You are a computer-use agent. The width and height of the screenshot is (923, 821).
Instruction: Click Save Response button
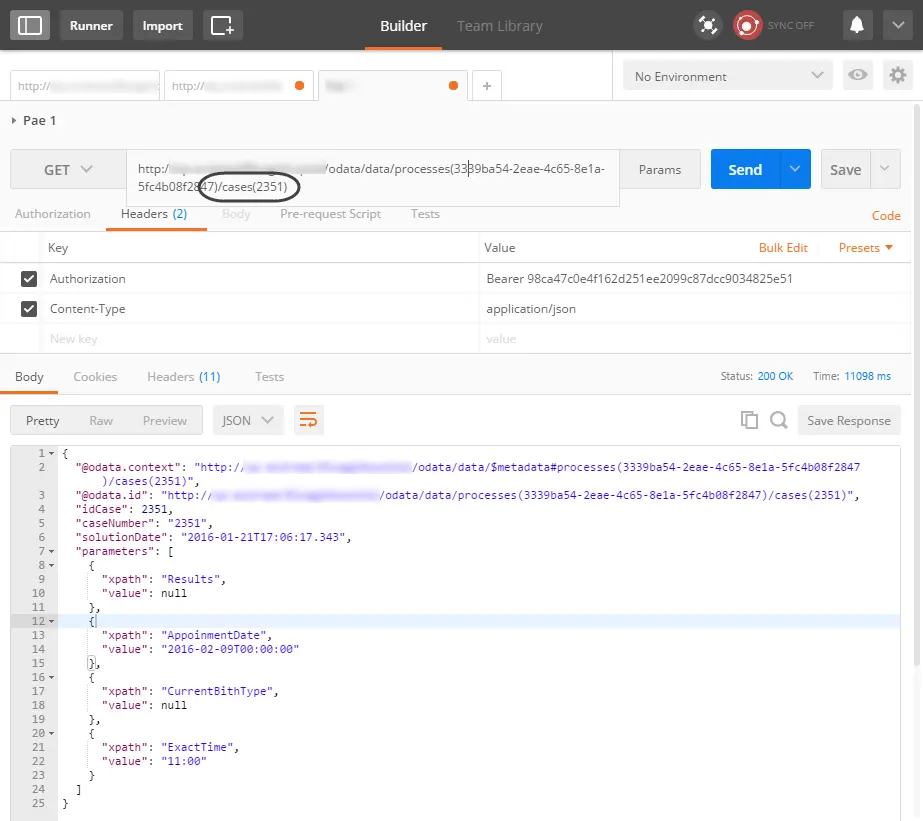click(849, 420)
